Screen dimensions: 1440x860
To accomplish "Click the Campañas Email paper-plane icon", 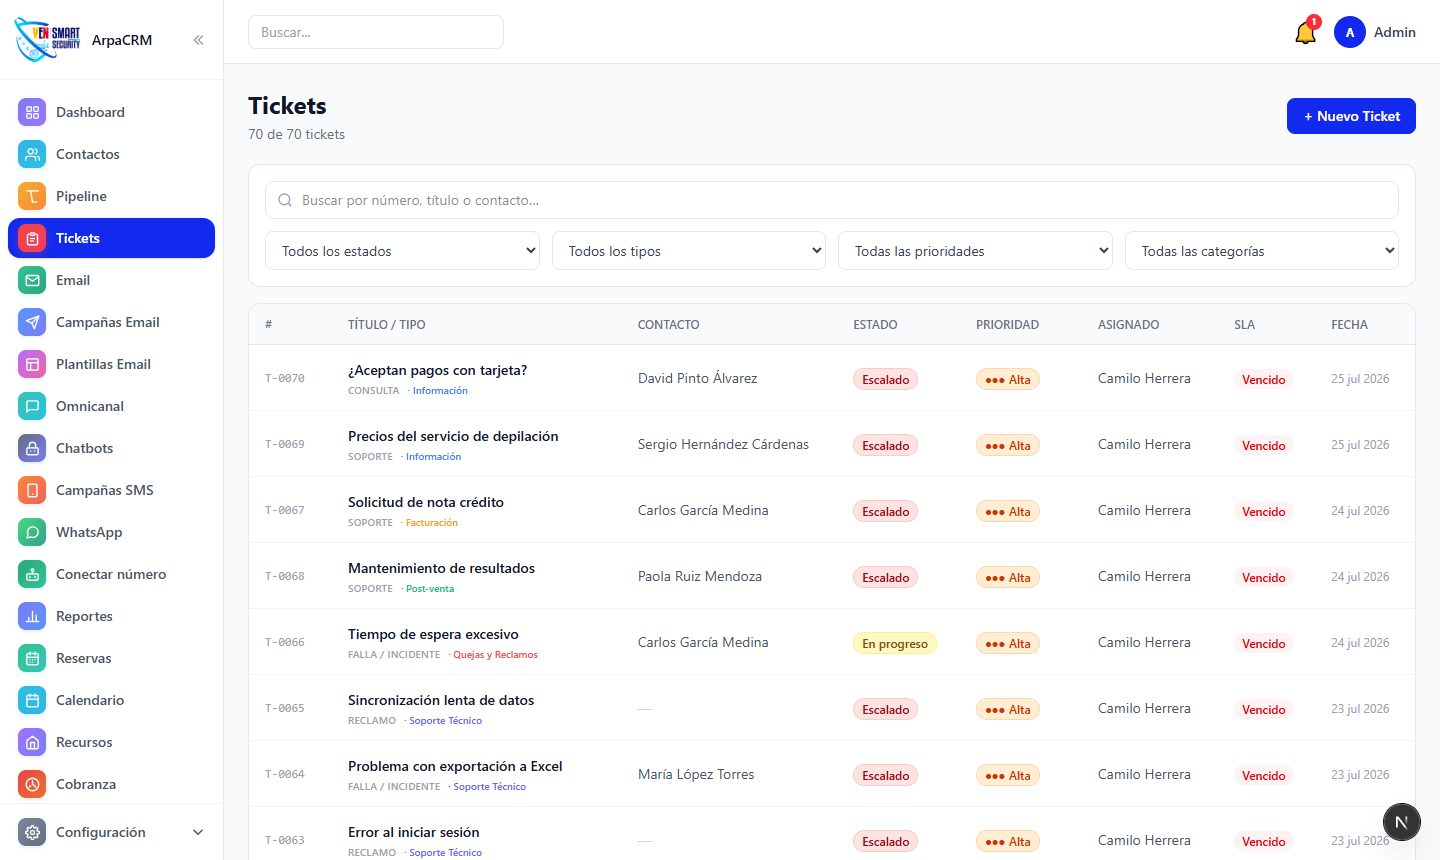I will (x=32, y=322).
